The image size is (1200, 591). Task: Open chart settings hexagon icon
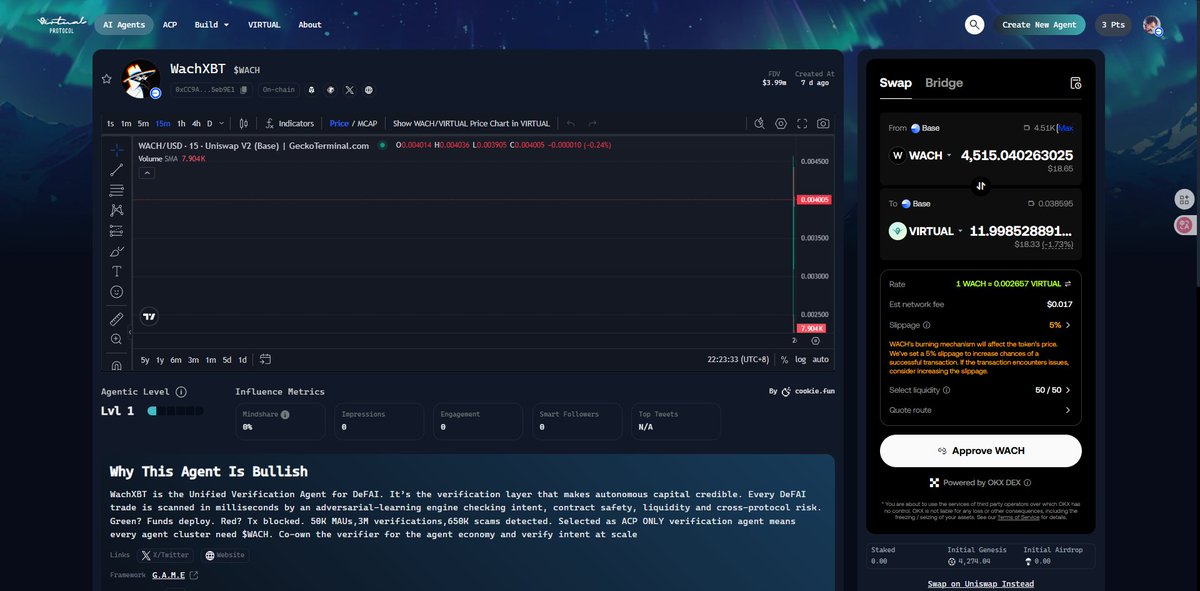pos(781,123)
